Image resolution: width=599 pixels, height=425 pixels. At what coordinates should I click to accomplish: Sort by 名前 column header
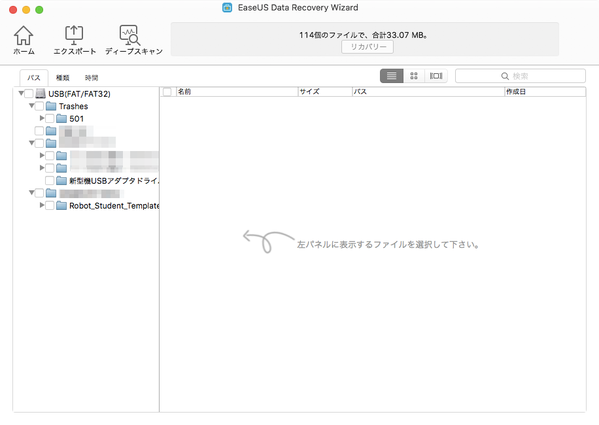click(x=237, y=92)
